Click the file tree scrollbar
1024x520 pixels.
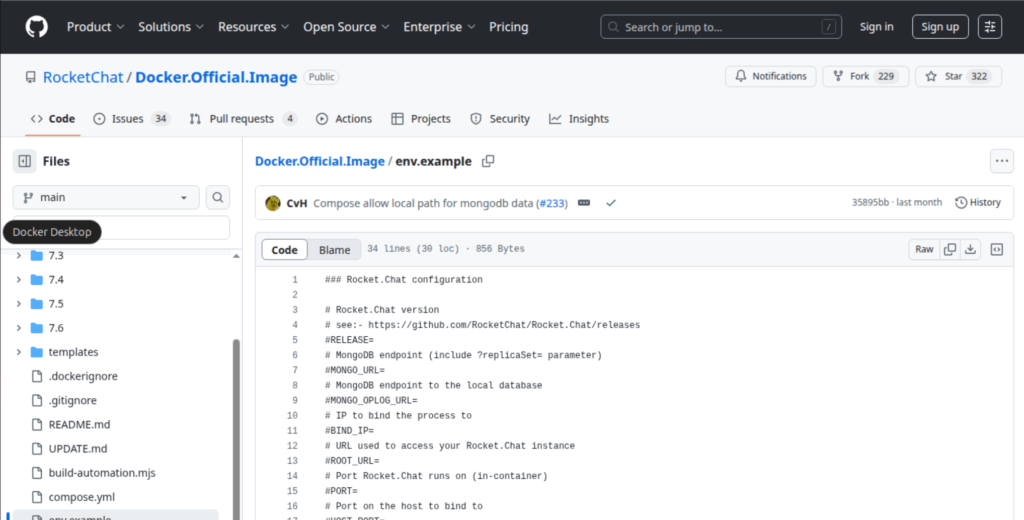(236, 428)
